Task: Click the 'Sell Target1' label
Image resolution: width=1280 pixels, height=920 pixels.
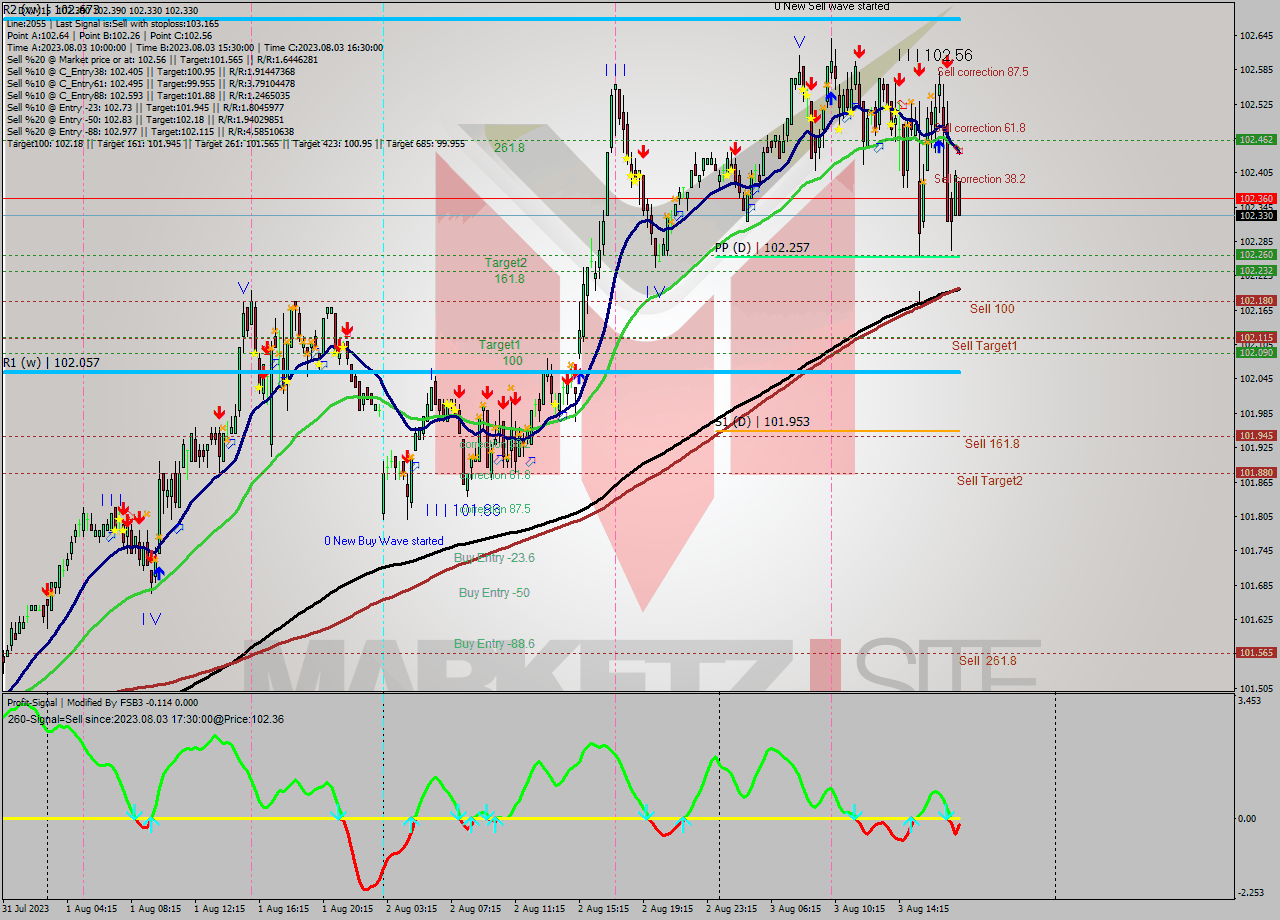Action: [985, 345]
